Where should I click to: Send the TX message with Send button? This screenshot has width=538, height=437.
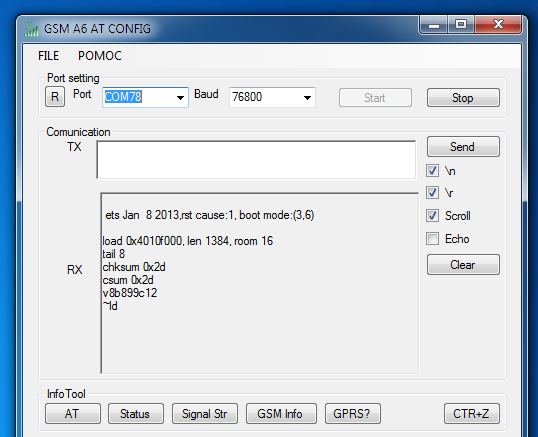[x=463, y=147]
